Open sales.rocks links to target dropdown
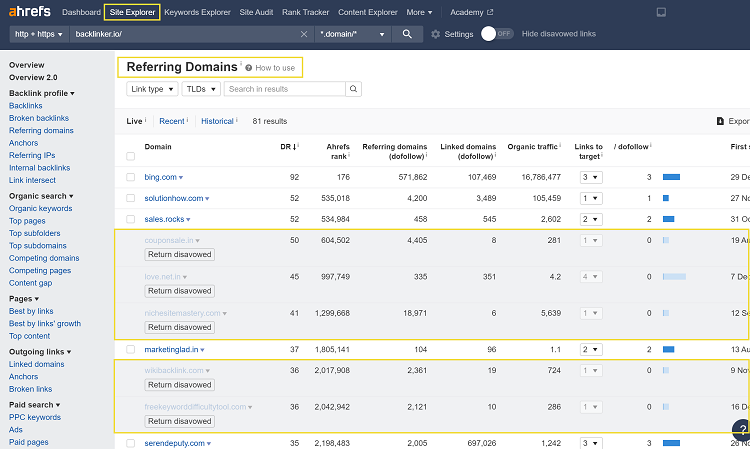 [x=591, y=219]
